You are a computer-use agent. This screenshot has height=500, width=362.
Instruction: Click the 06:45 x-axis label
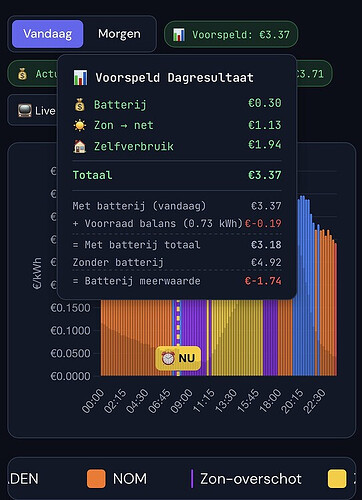(159, 401)
